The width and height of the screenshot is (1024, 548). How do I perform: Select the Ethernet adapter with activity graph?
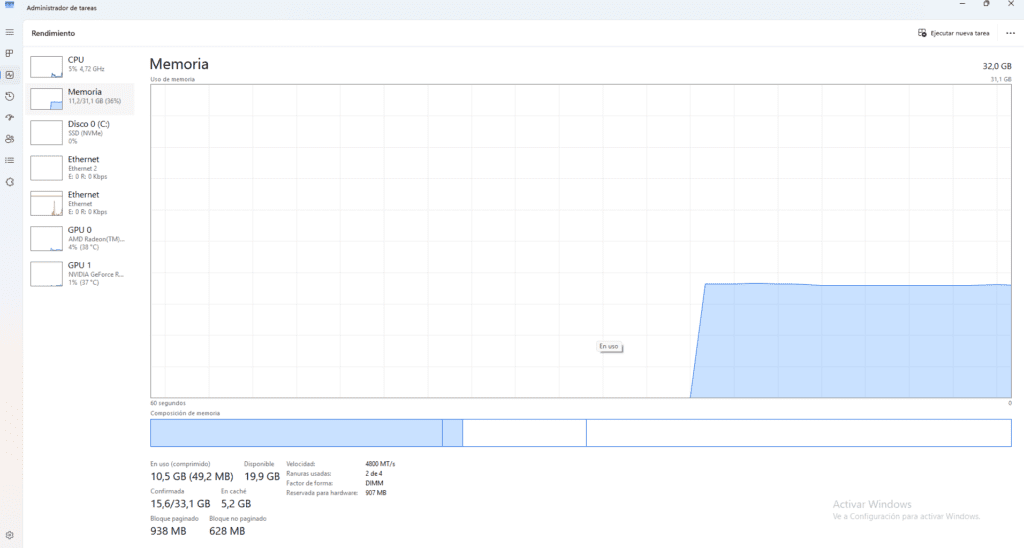pos(80,202)
